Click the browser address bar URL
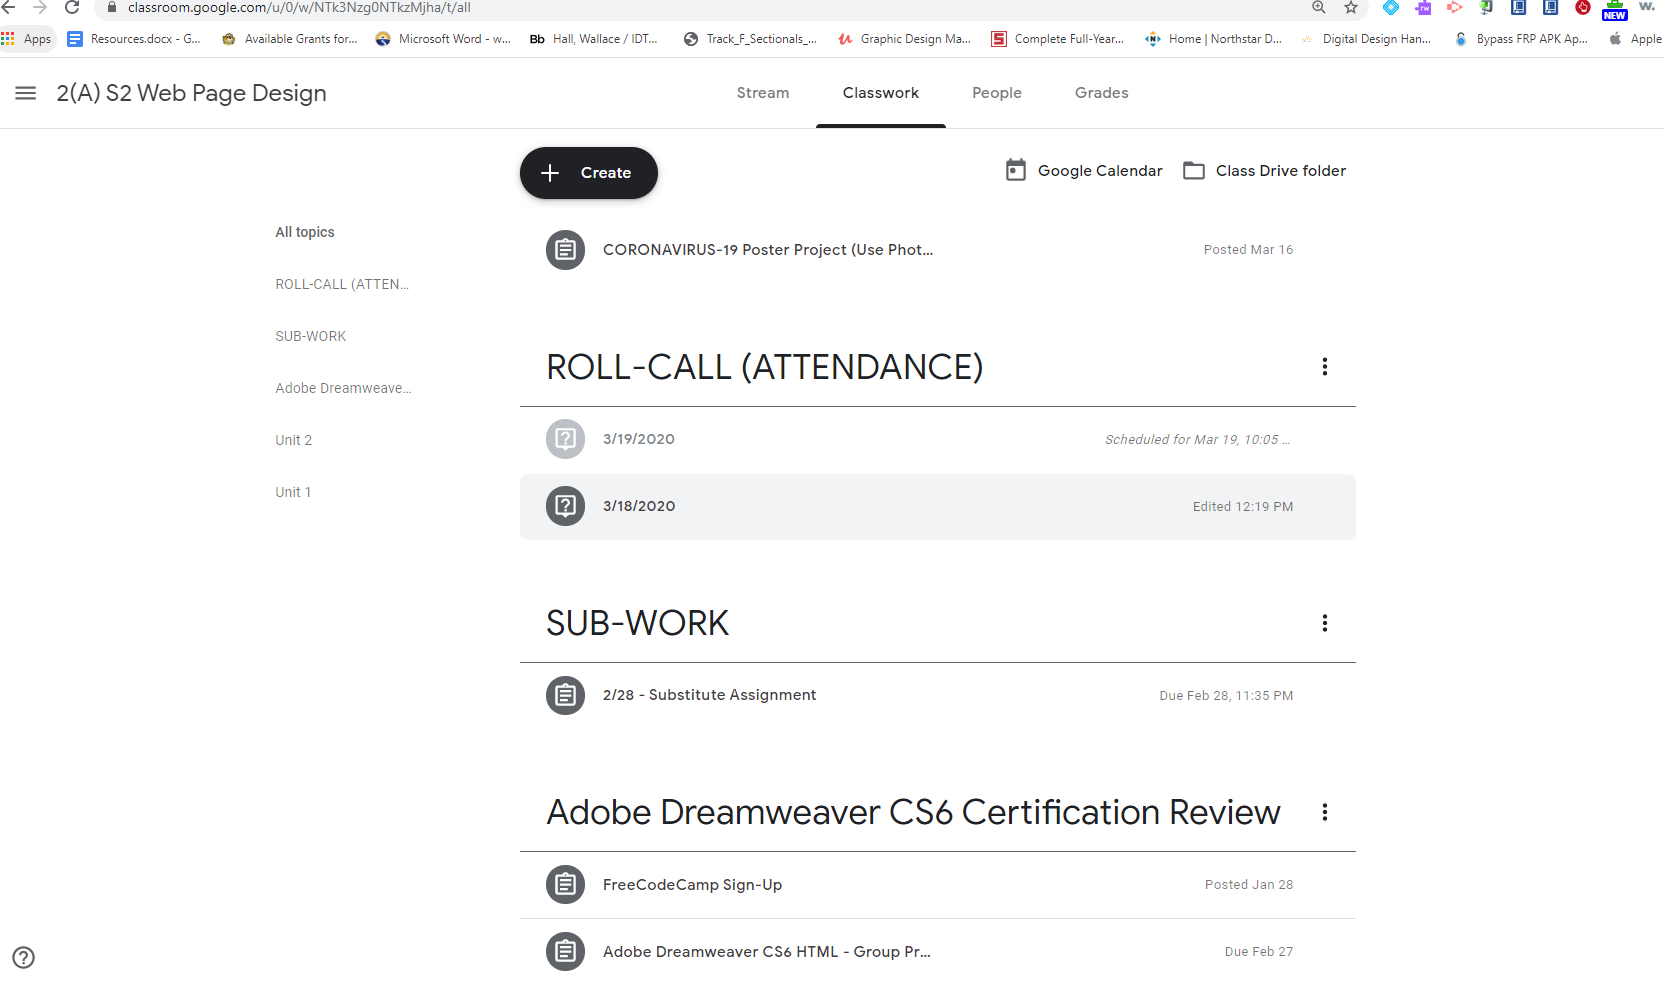This screenshot has height=984, width=1664. 299,8
